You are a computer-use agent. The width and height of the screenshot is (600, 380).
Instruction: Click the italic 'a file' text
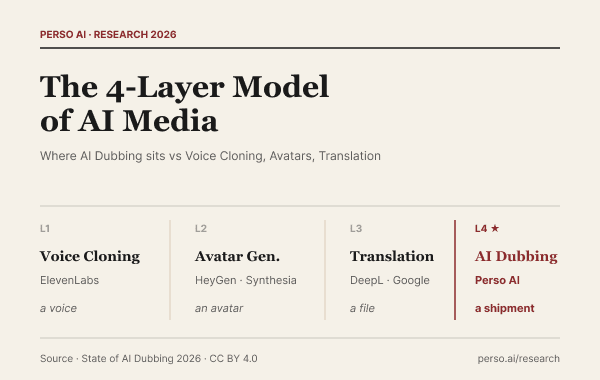coord(362,308)
